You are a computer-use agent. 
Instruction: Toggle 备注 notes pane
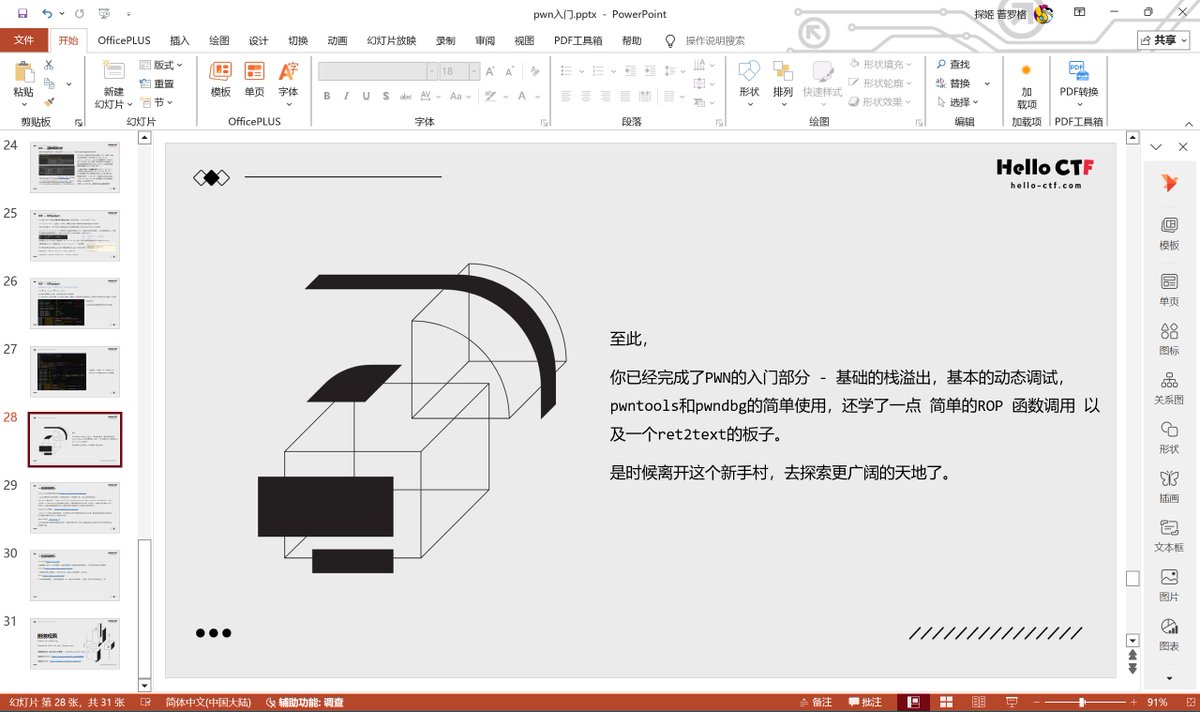coord(814,702)
